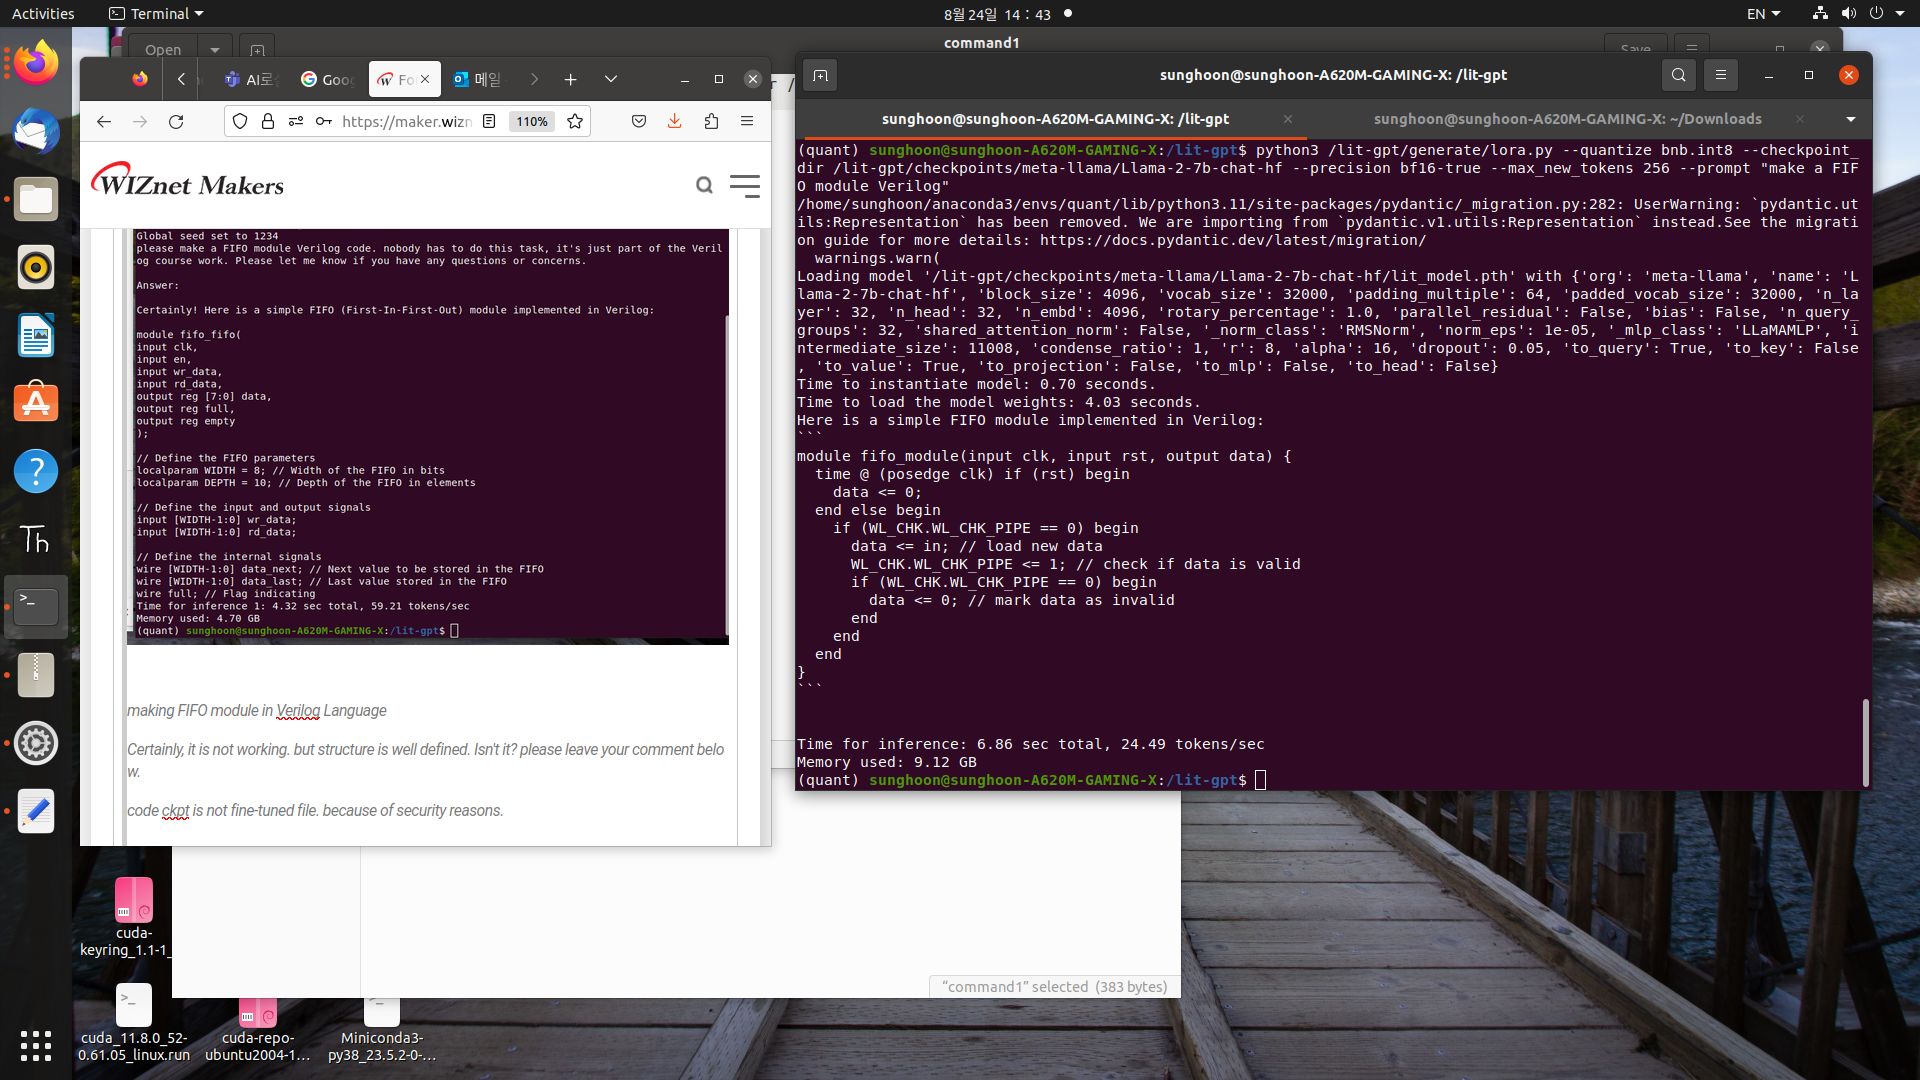Reload the WIZnet Makers page
Screen dimensions: 1920x1080
(176, 121)
